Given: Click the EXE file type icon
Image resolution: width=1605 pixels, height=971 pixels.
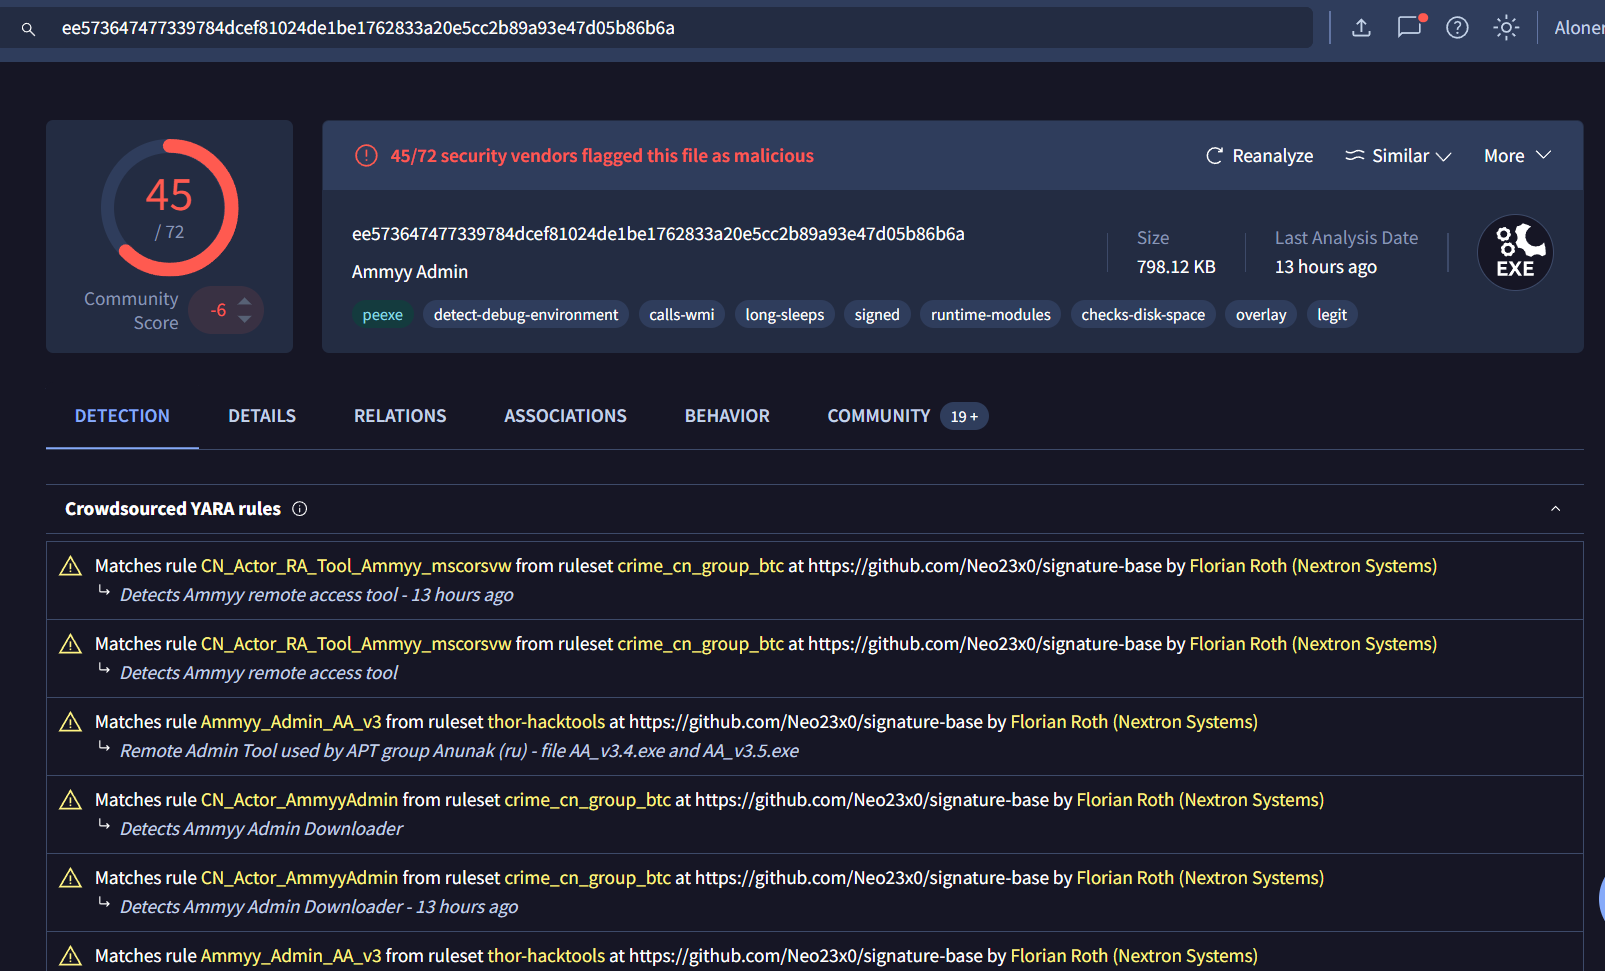Looking at the screenshot, I should coord(1514,253).
